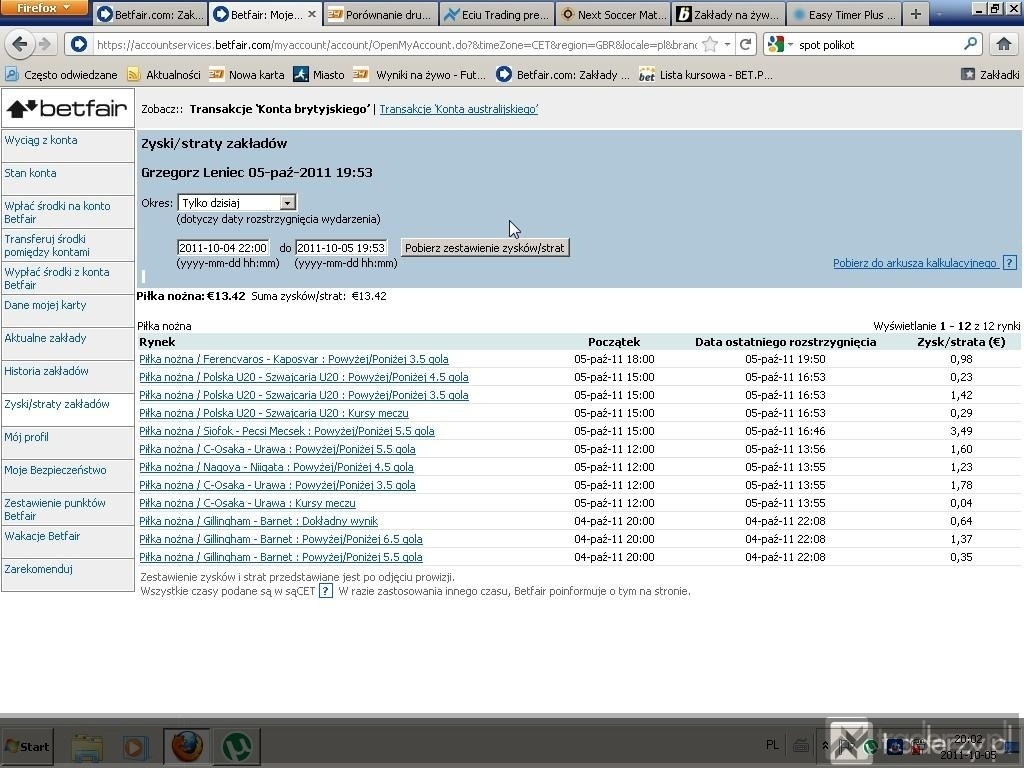Open Często odwiedzane bookmark
Image resolution: width=1024 pixels, height=768 pixels.
61,74
